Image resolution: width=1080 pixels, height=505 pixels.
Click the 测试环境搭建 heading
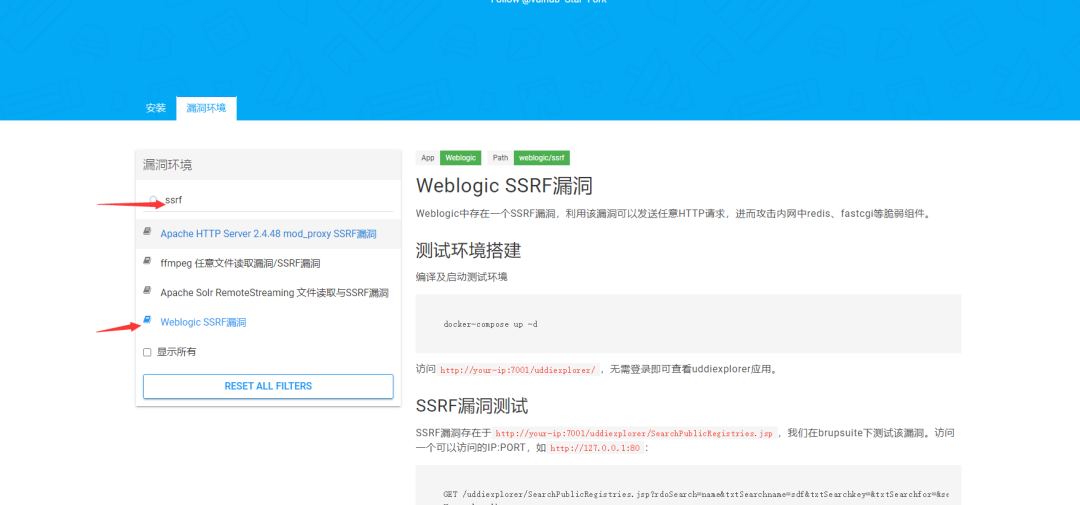pos(468,250)
